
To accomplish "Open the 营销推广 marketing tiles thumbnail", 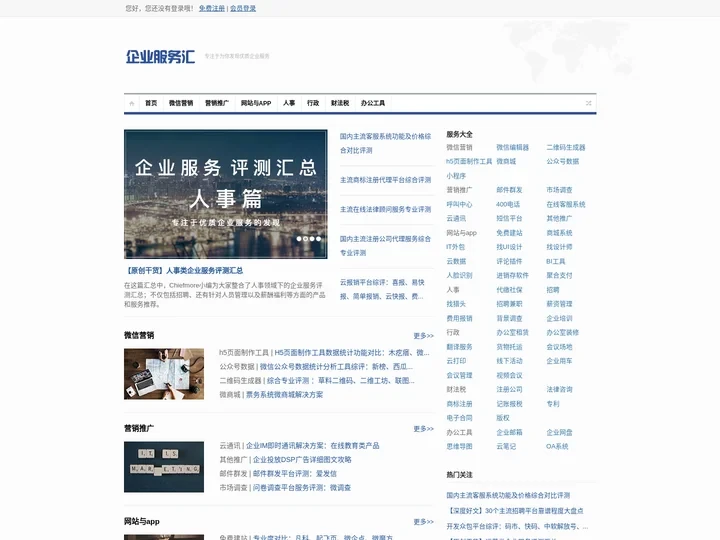I will point(164,467).
